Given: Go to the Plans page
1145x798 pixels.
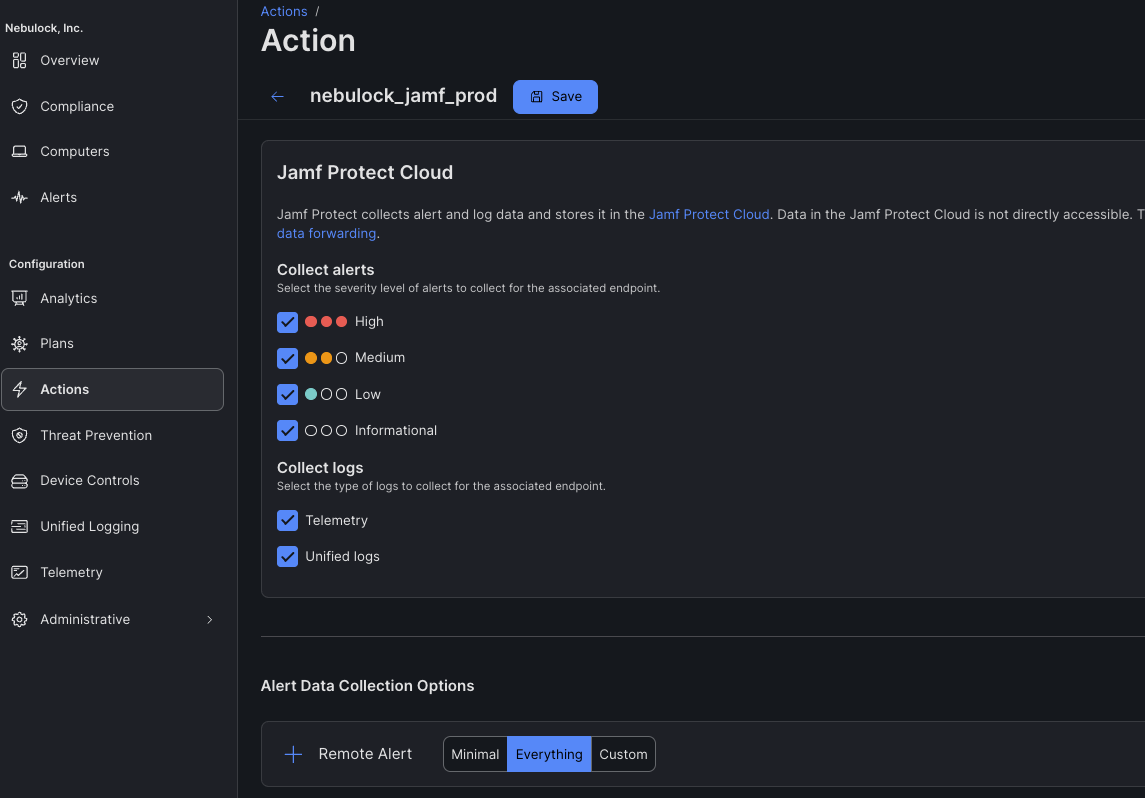Looking at the screenshot, I should point(57,344).
